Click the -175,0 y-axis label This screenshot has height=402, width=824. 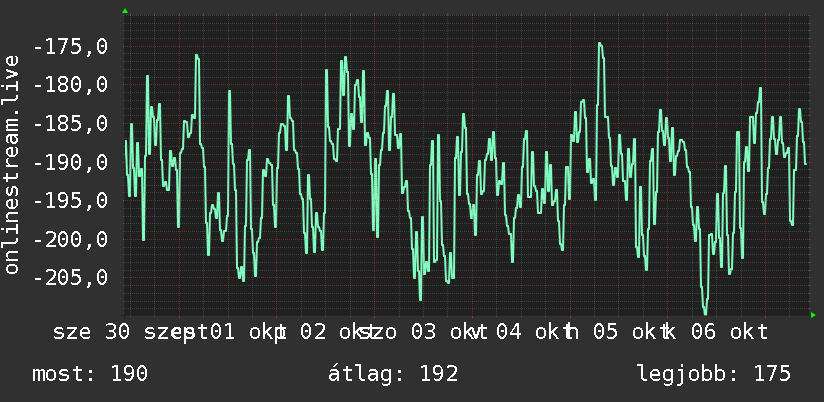click(x=70, y=47)
